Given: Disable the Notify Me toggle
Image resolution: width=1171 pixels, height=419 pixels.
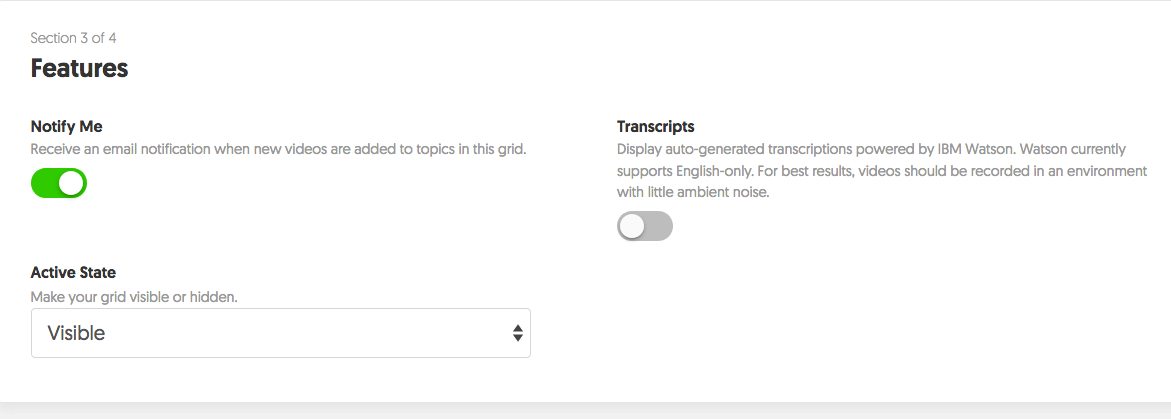Looking at the screenshot, I should (59, 183).
